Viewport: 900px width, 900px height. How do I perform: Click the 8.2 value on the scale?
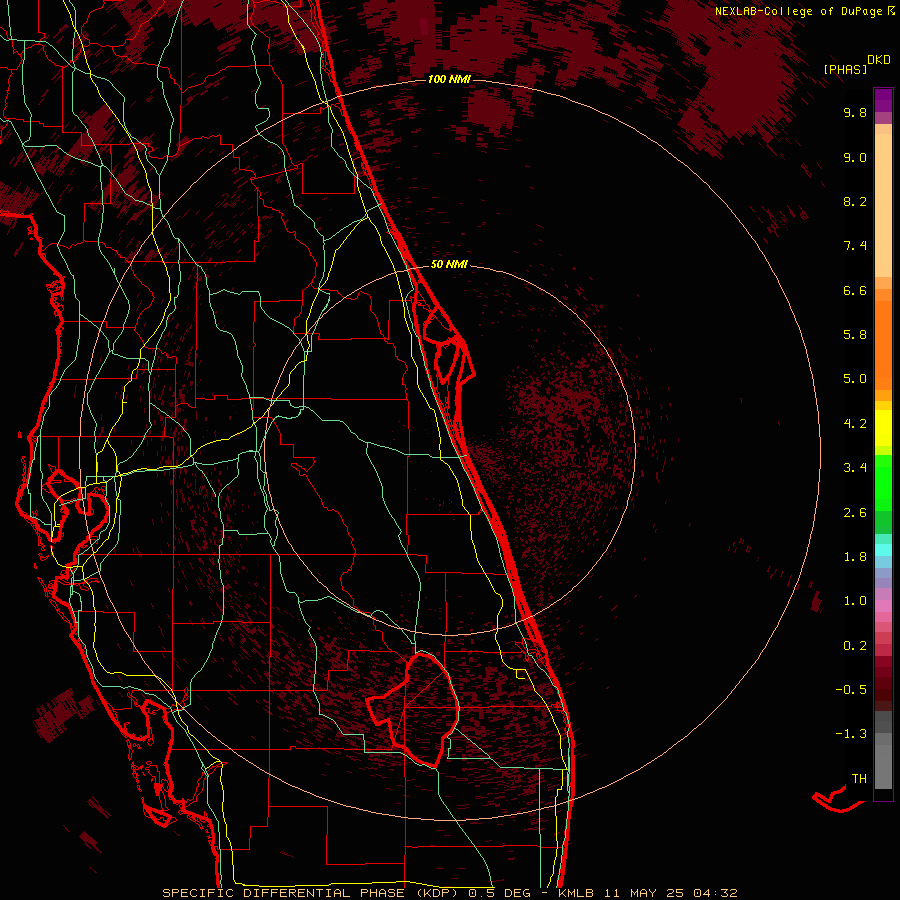[855, 201]
